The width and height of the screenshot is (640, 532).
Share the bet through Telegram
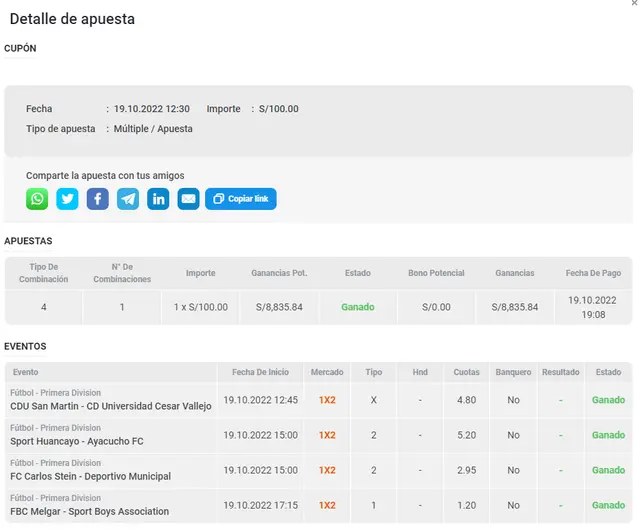(x=128, y=199)
